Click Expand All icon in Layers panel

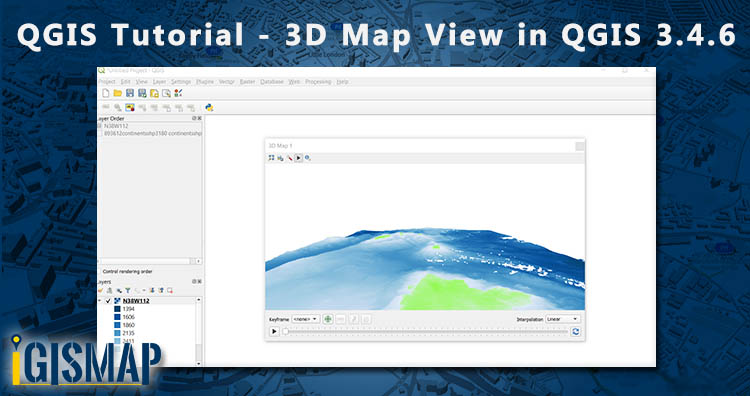tap(152, 290)
